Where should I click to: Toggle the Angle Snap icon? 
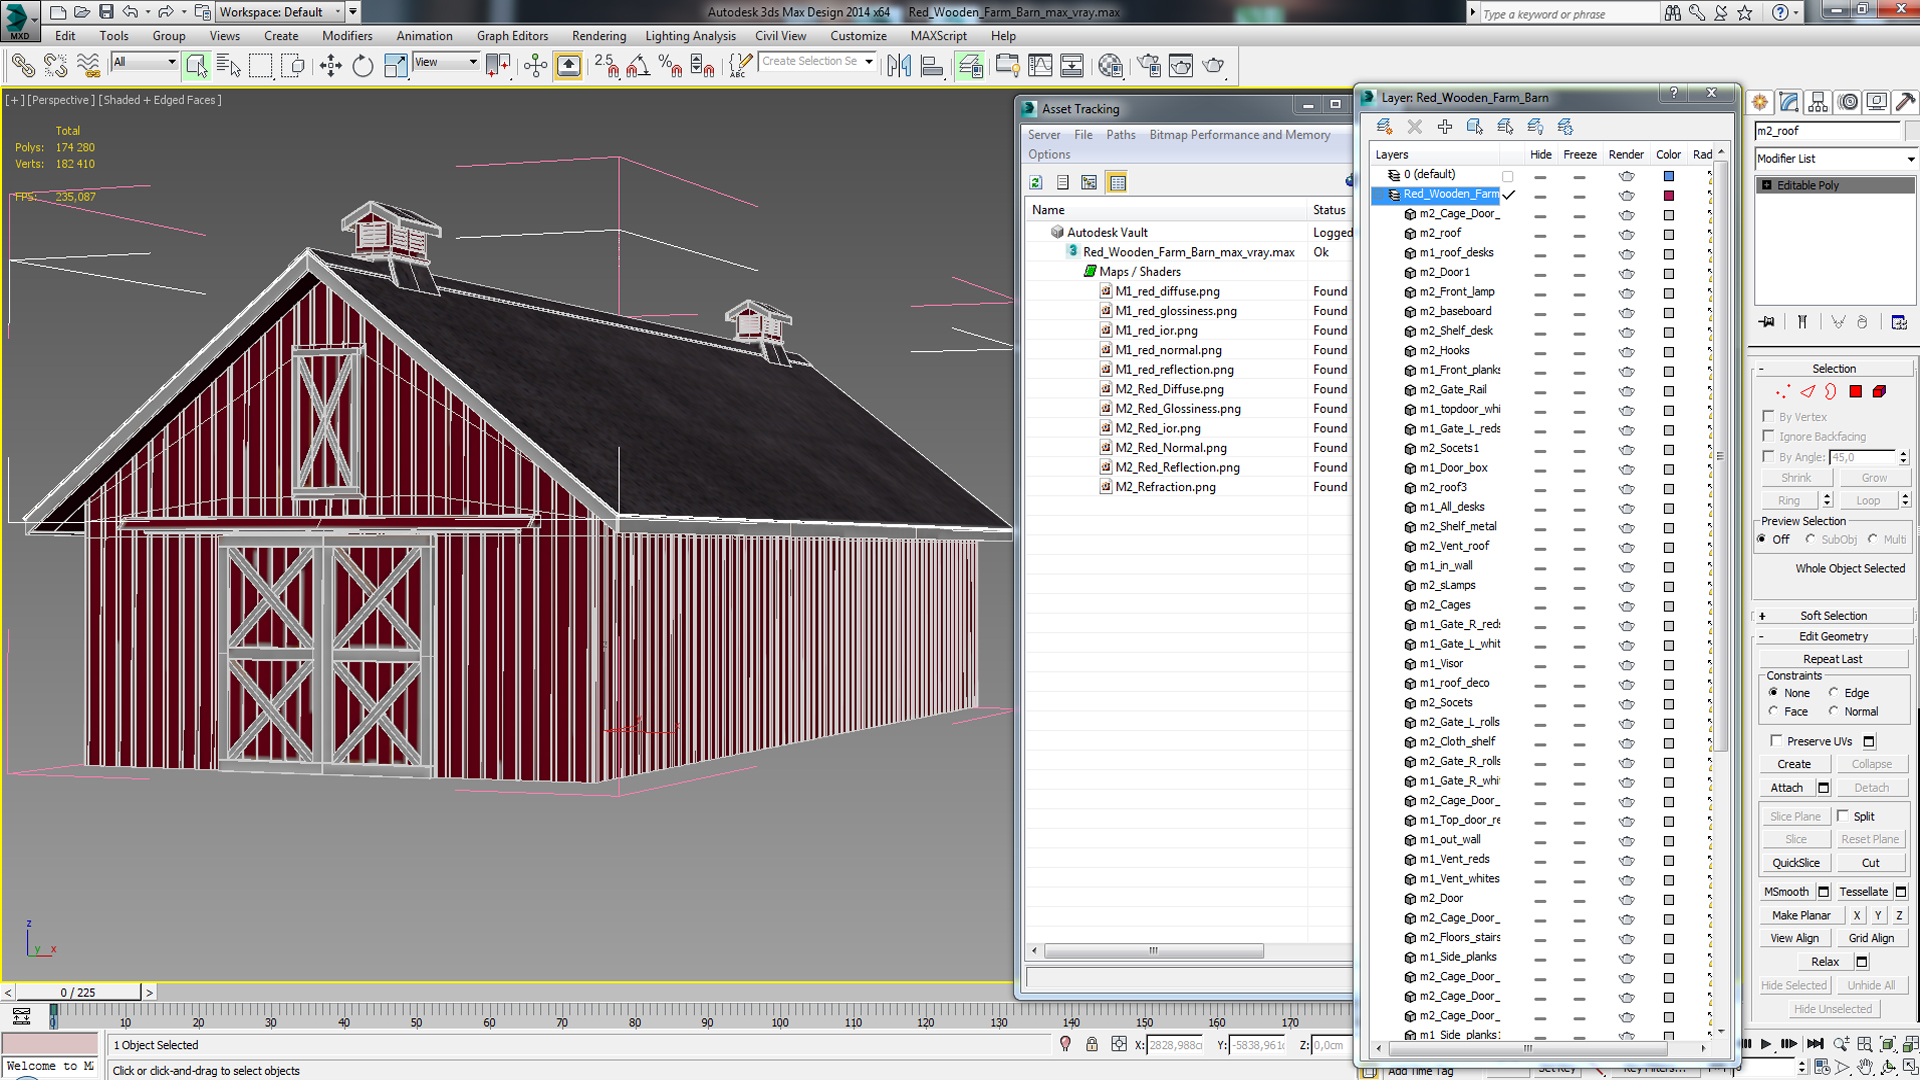point(638,66)
